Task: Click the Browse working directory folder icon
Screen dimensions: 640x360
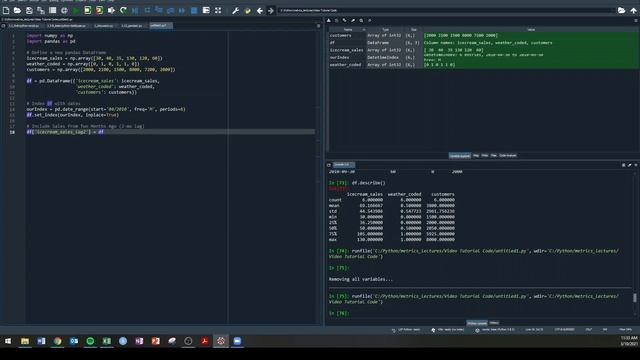Action: tap(621, 11)
